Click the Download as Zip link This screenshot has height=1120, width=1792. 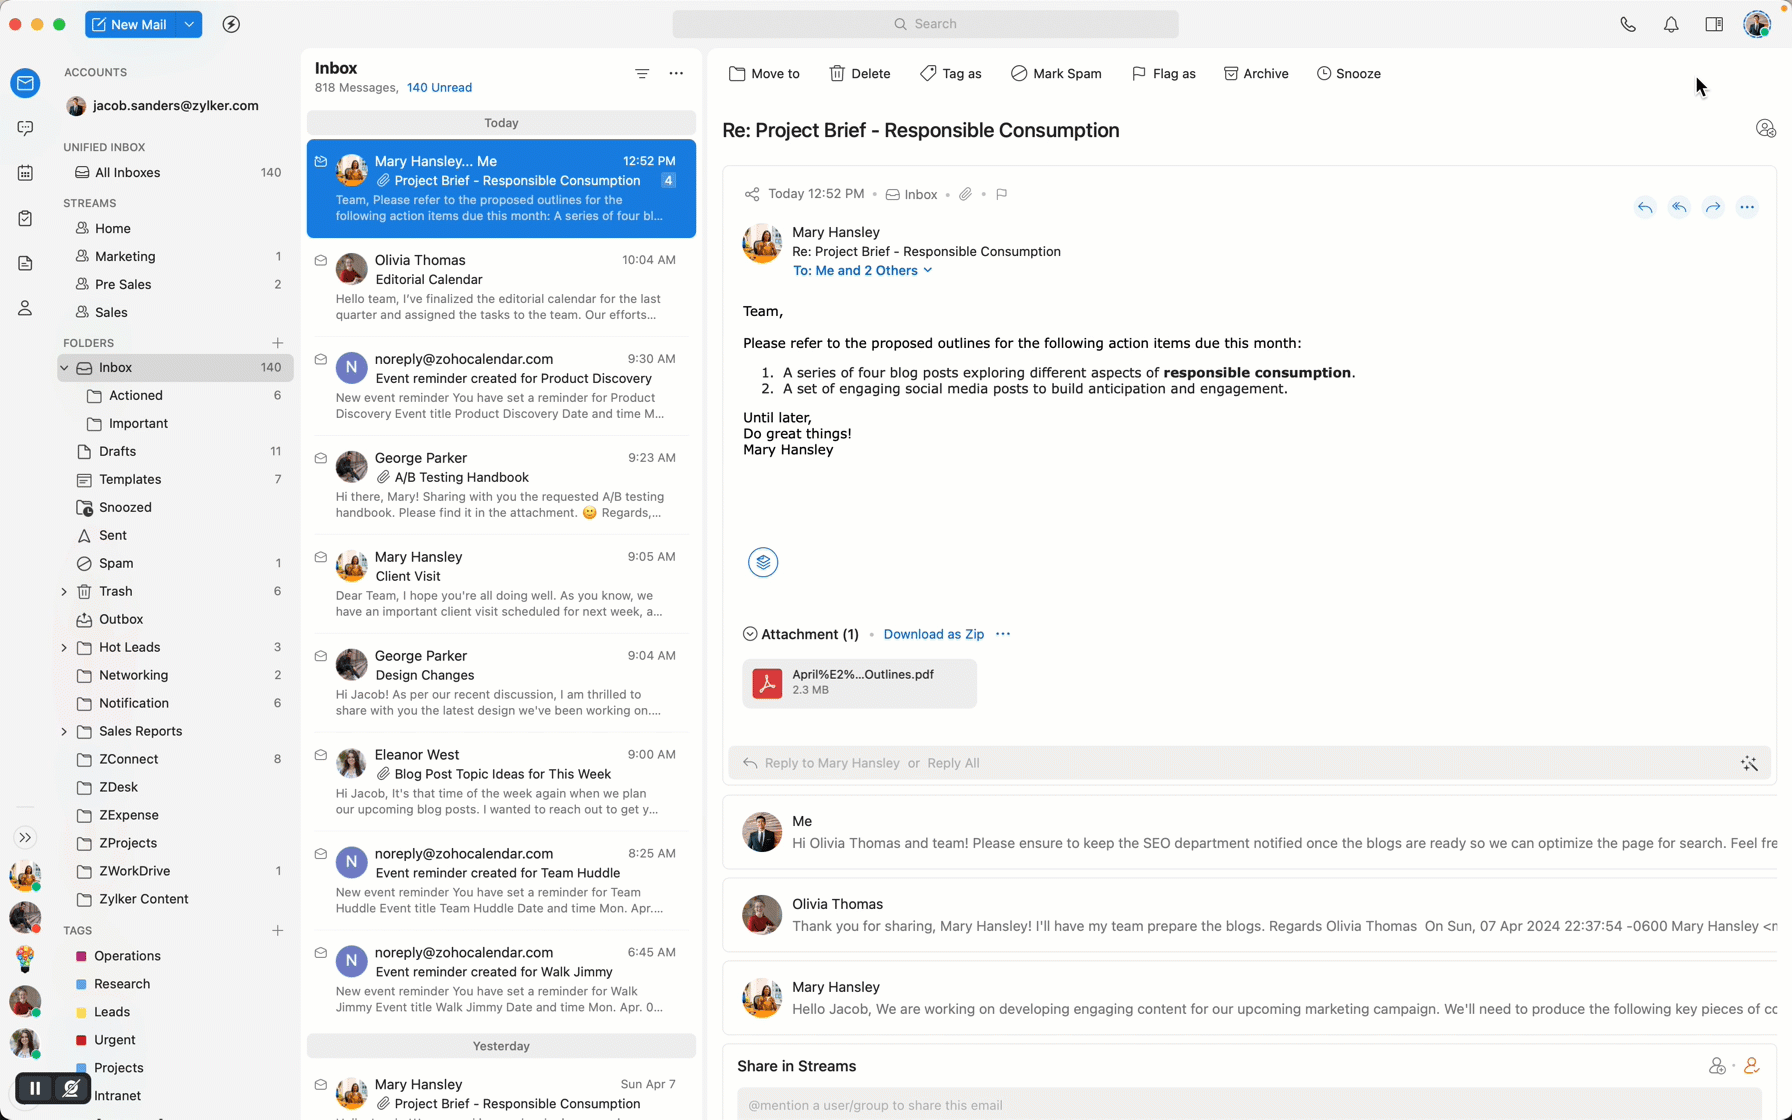point(933,634)
